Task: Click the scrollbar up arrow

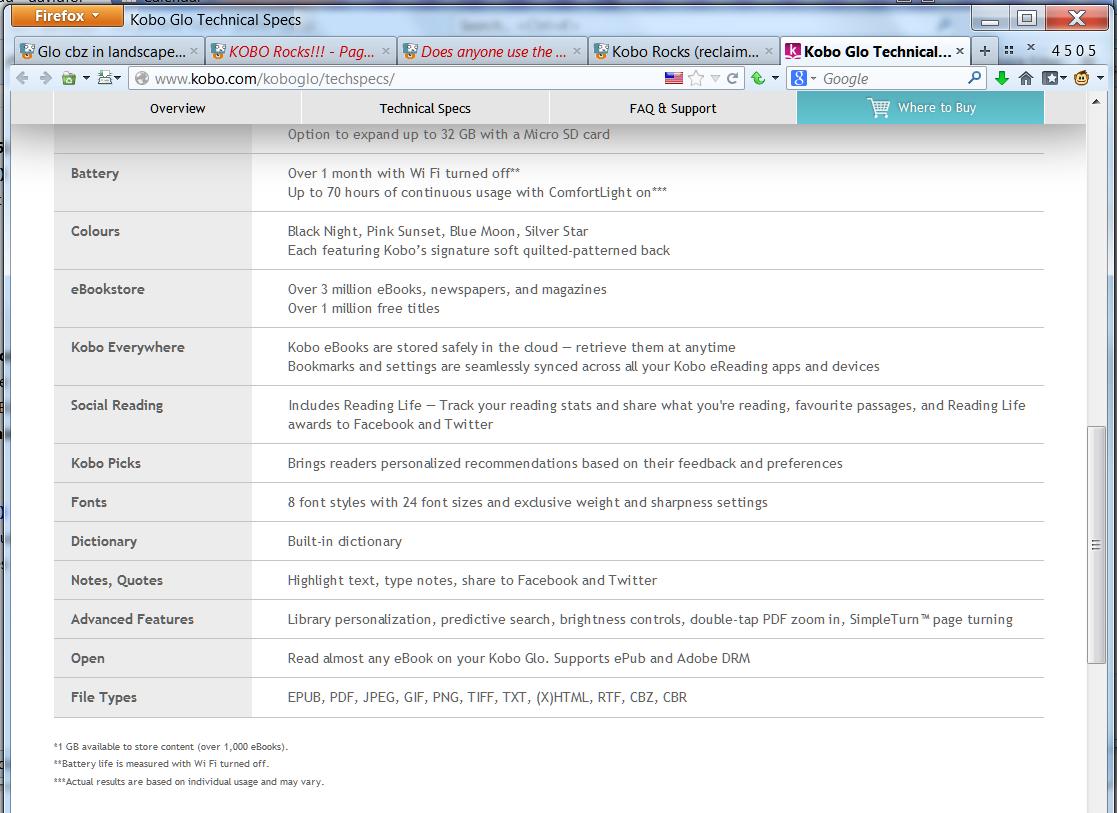Action: (1096, 102)
